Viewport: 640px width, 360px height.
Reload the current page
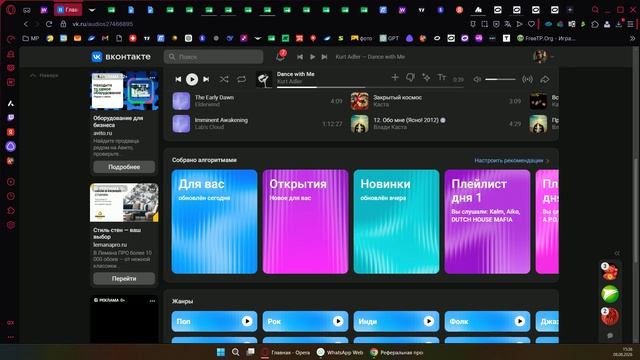point(49,24)
